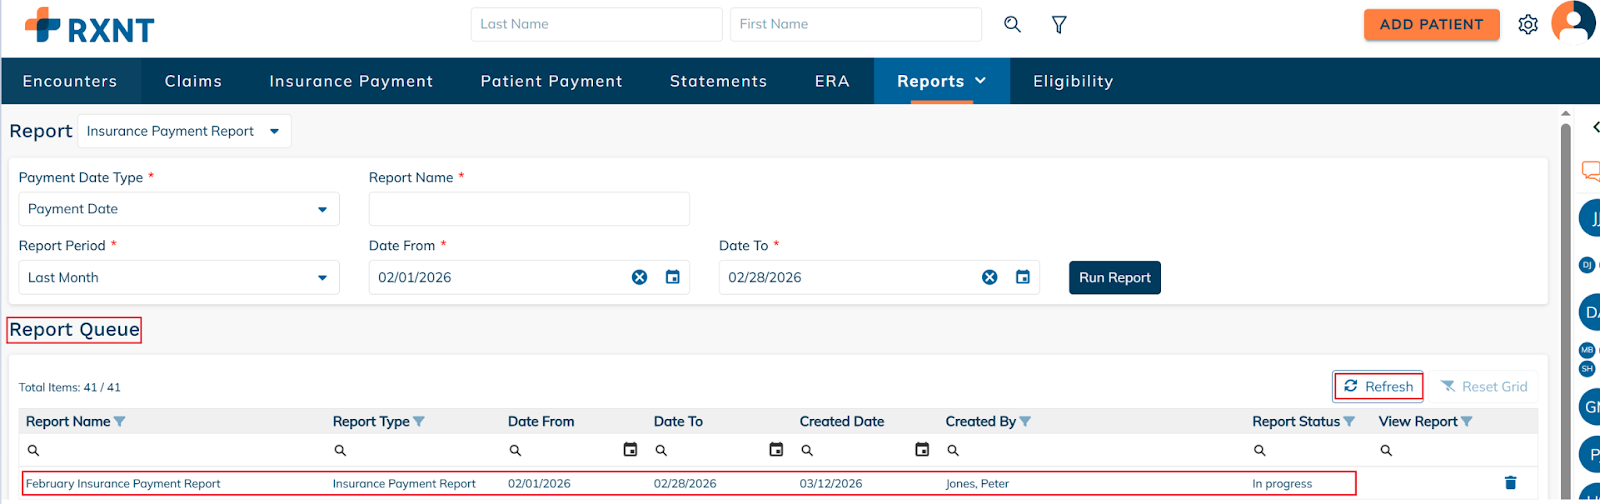Switch to the Eligibility tab
Screen dimensions: 1600x504
[x=1072, y=81]
